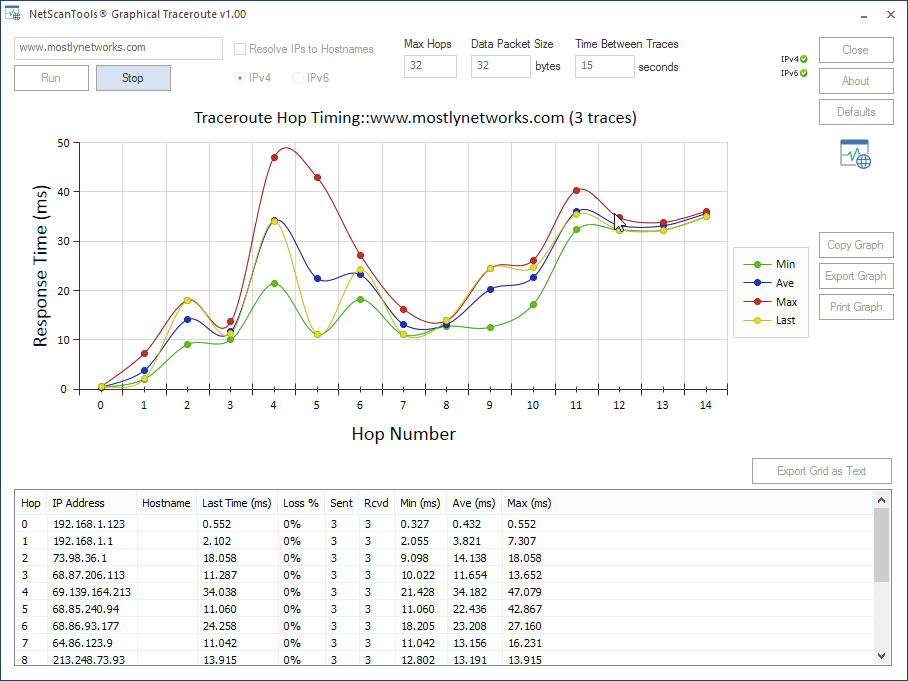The width and height of the screenshot is (908, 681).
Task: Click the Max (ms) column header
Action: (529, 503)
